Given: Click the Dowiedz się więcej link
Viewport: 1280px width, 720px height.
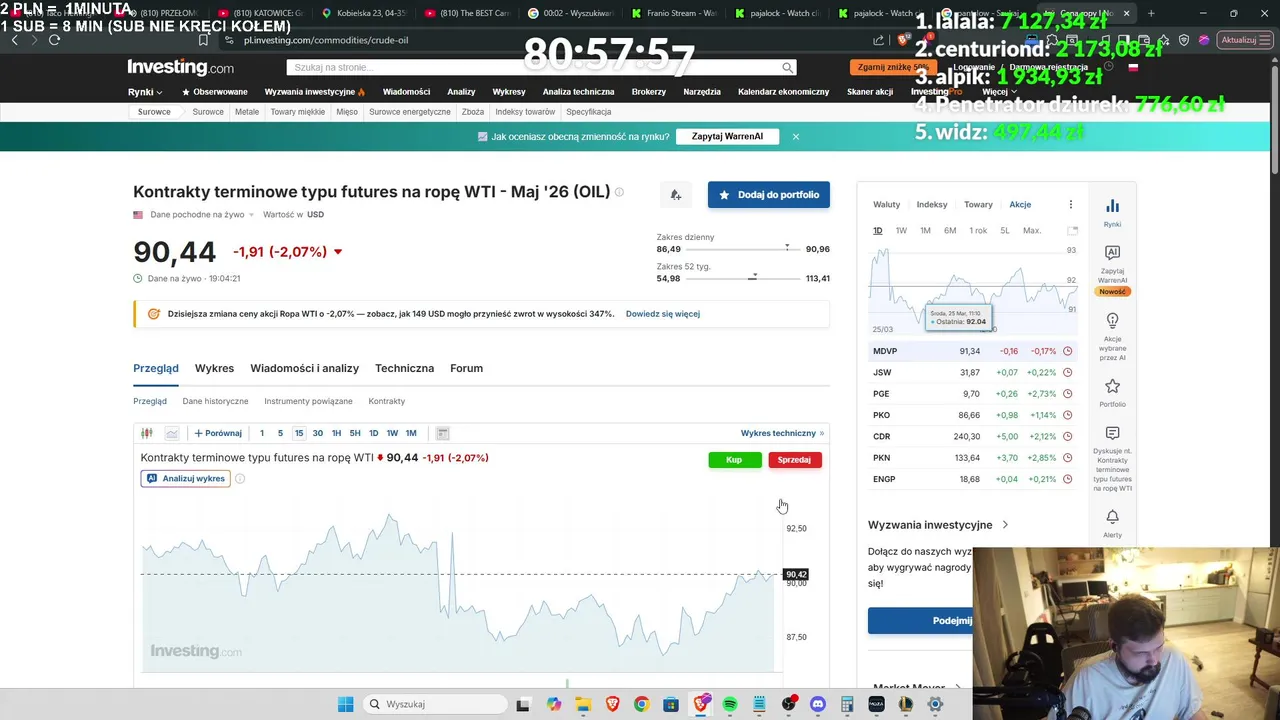Looking at the screenshot, I should (663, 314).
